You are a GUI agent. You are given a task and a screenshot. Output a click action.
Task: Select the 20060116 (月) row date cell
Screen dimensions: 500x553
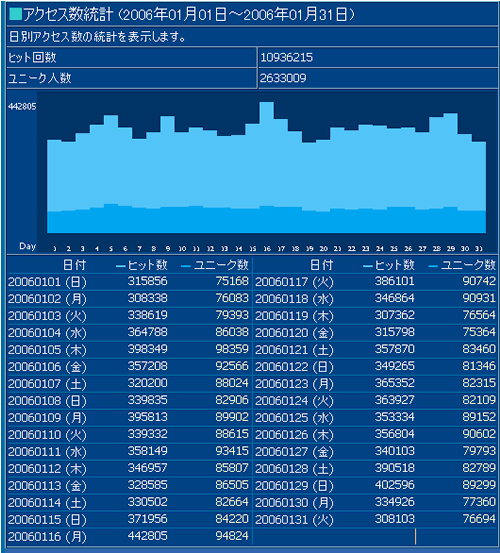[x=47, y=536]
